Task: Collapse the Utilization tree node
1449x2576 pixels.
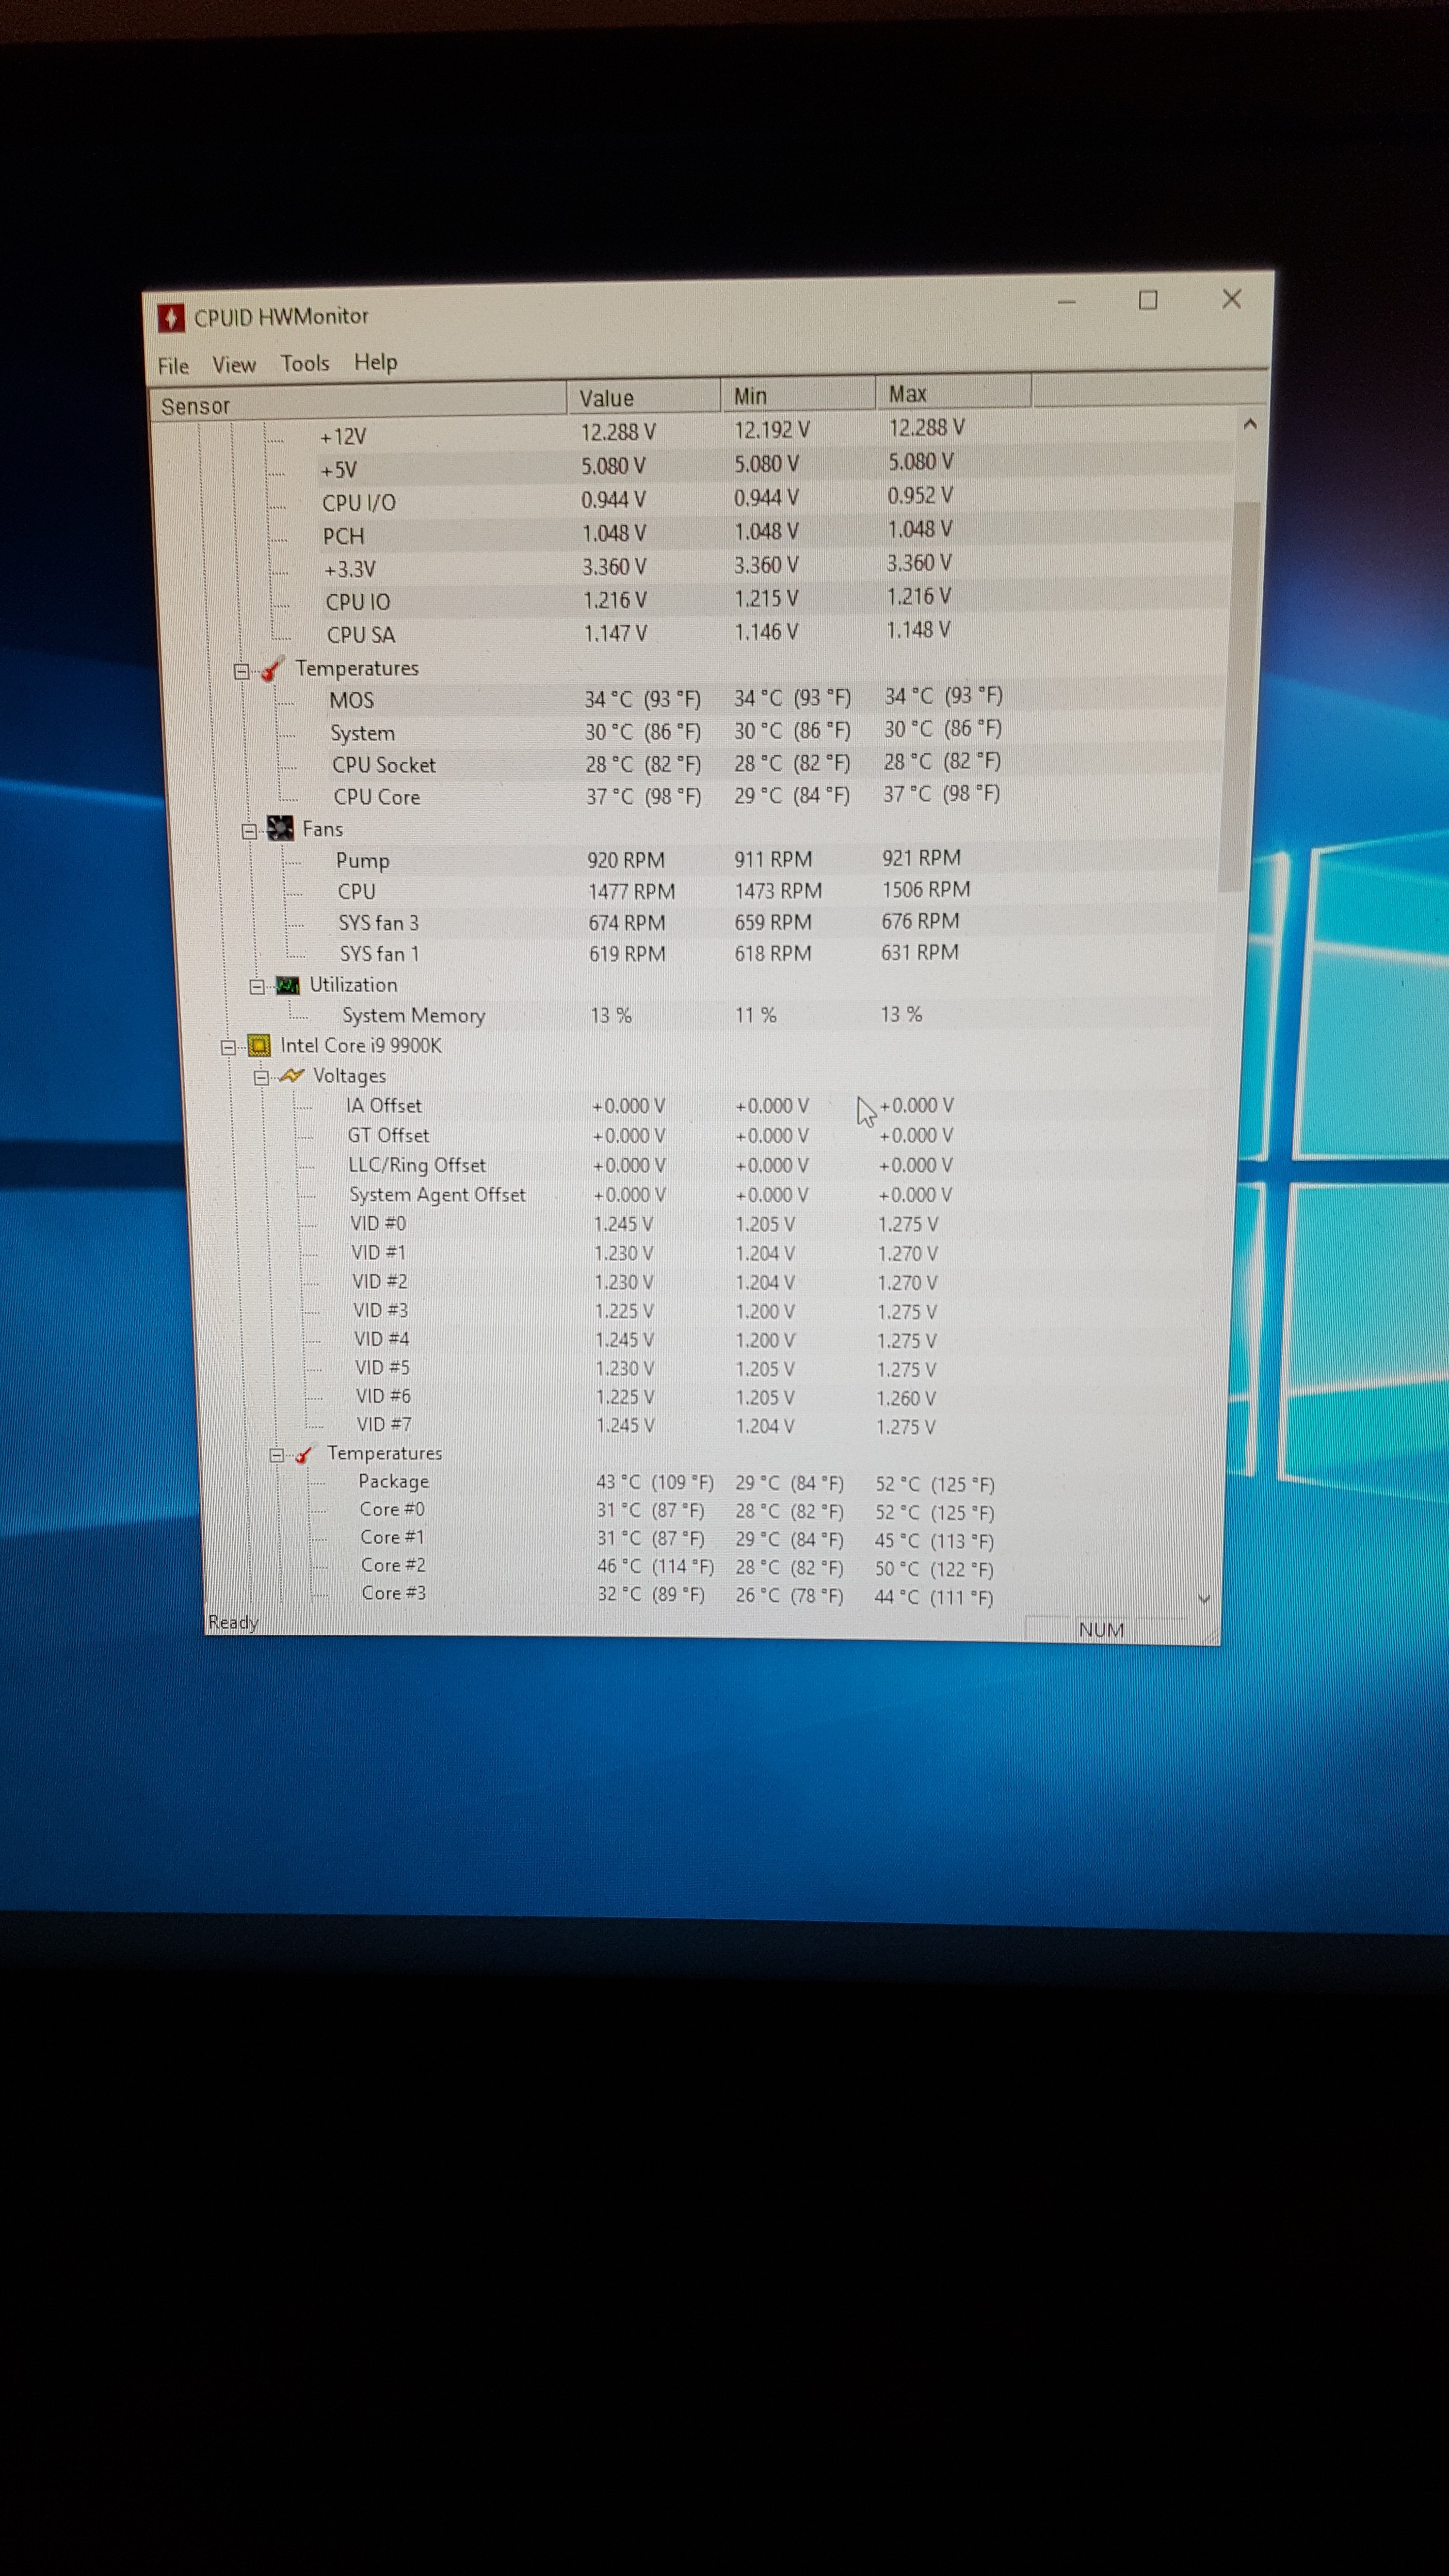Action: (x=257, y=987)
